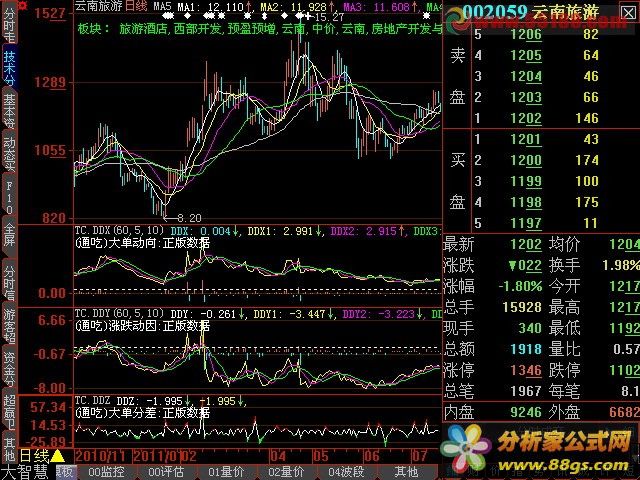
Task: Click the 换手 1.98% value
Action: (620, 265)
